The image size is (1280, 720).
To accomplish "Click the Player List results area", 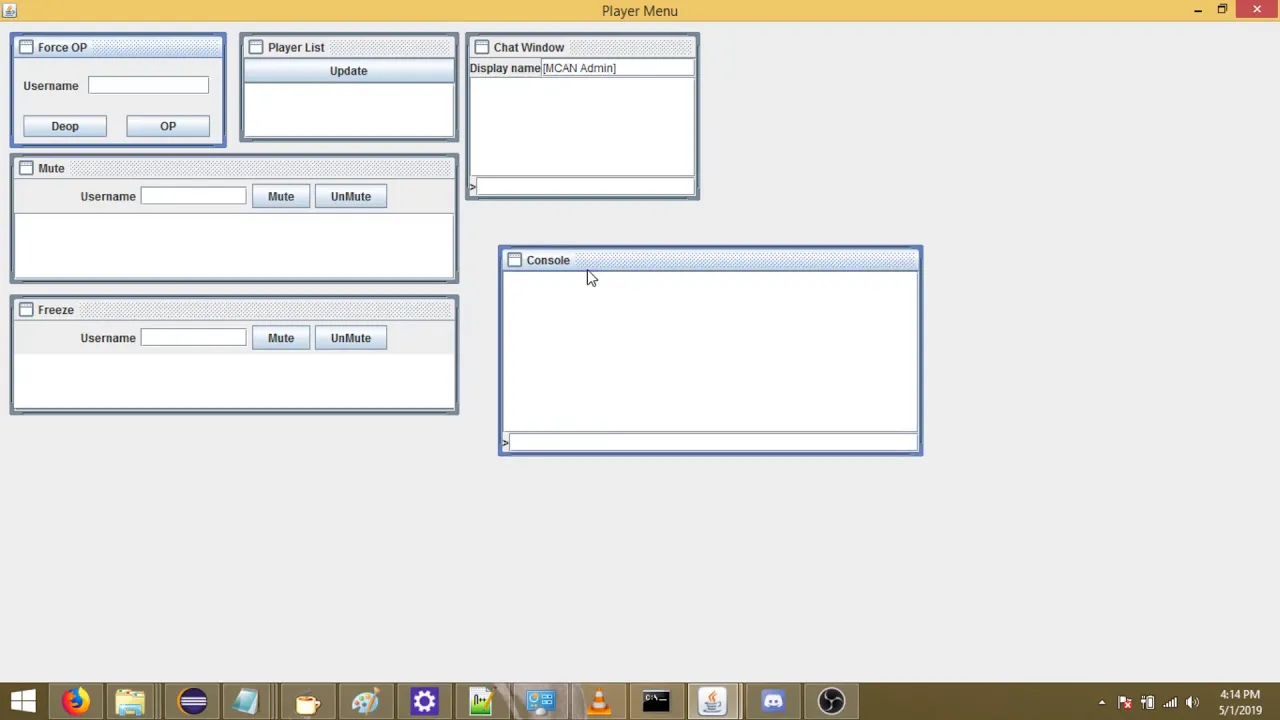I will pos(348,109).
